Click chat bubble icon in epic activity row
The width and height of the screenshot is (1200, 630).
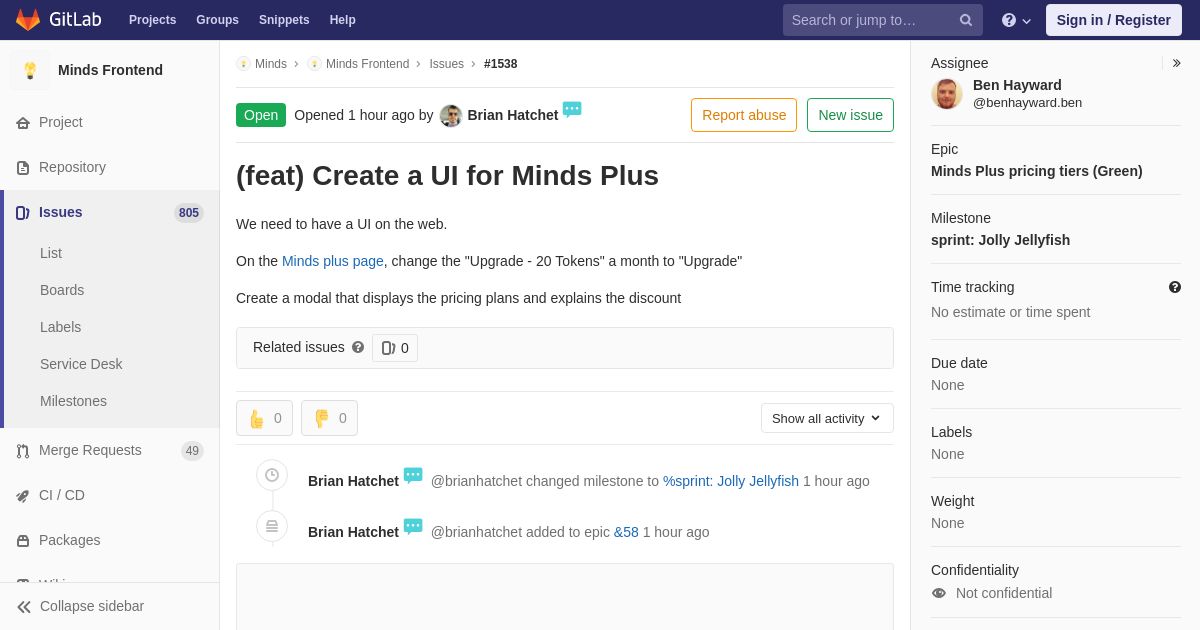pyautogui.click(x=413, y=526)
